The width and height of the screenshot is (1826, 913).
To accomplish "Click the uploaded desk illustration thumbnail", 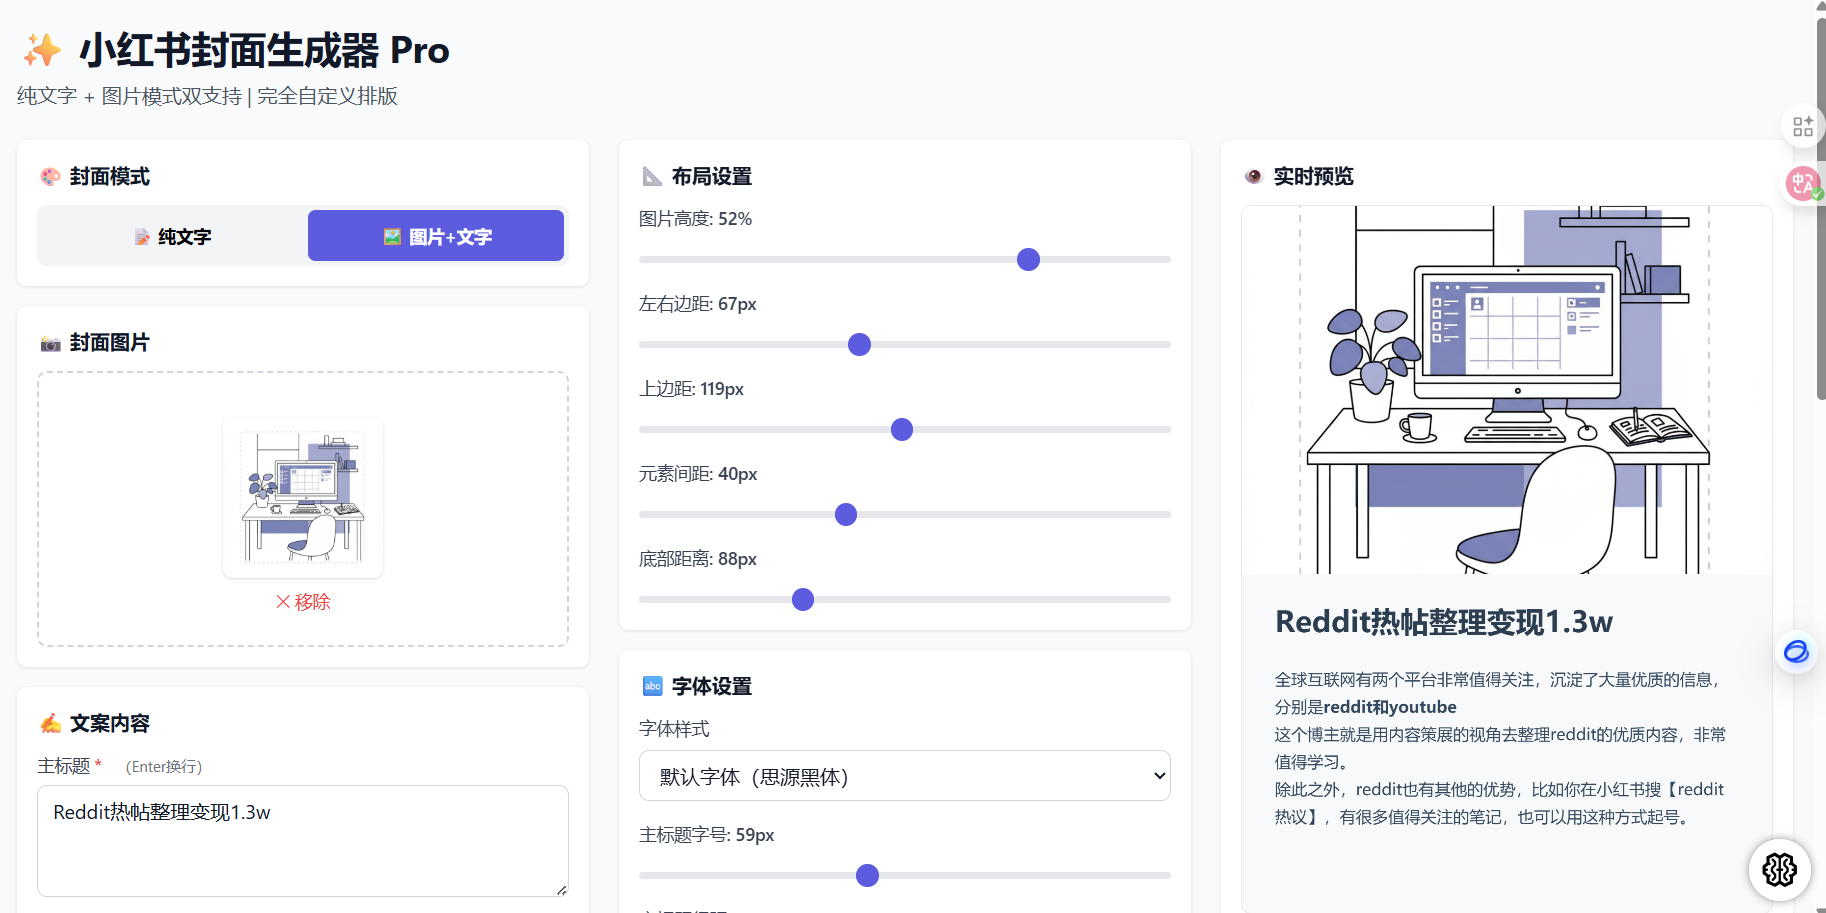I will click(303, 497).
